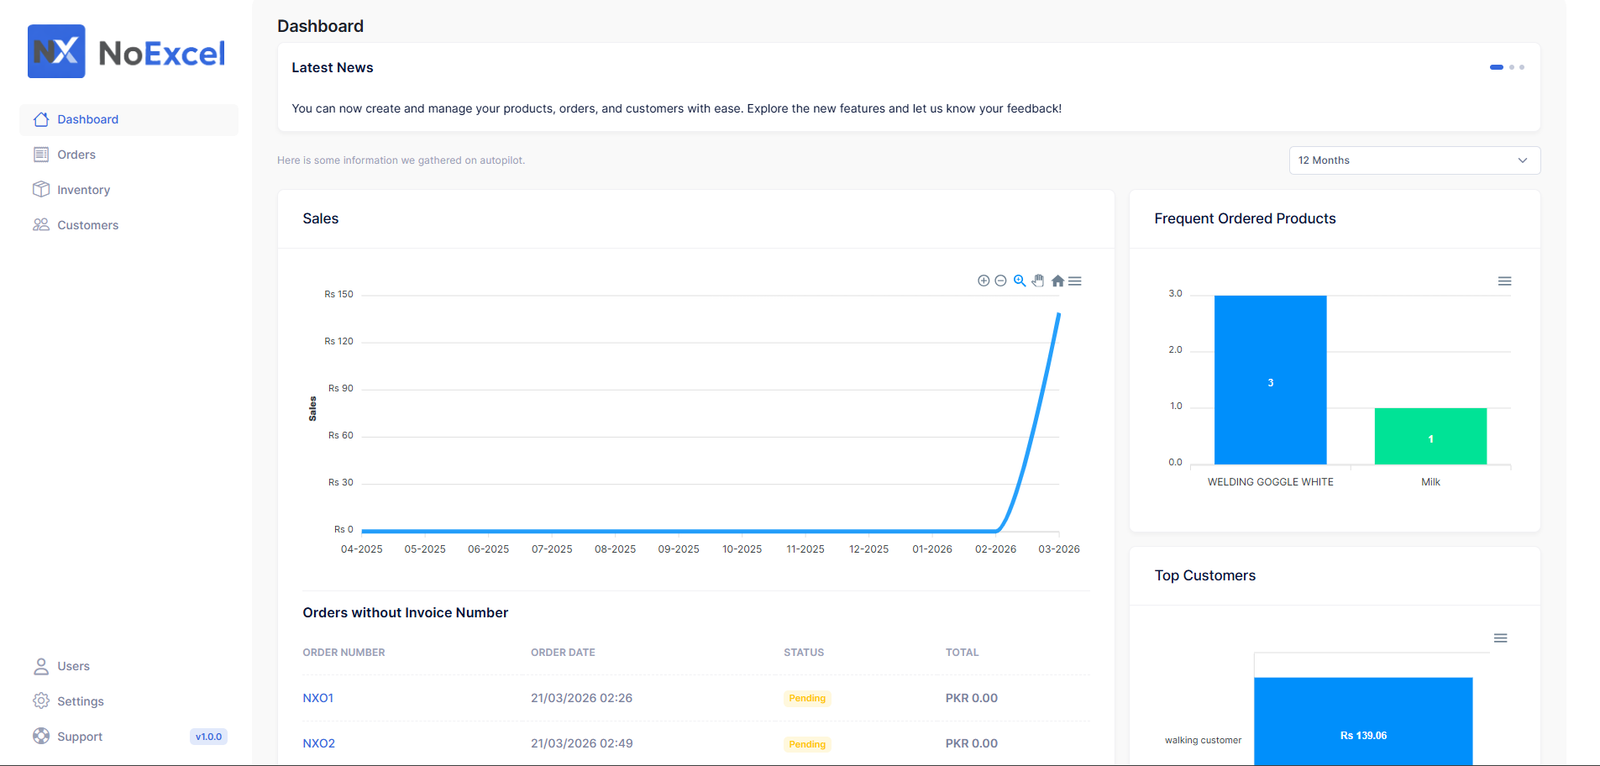Viewport: 1600px width, 766px height.
Task: Open Top Customers chart menu
Action: pyautogui.click(x=1501, y=638)
